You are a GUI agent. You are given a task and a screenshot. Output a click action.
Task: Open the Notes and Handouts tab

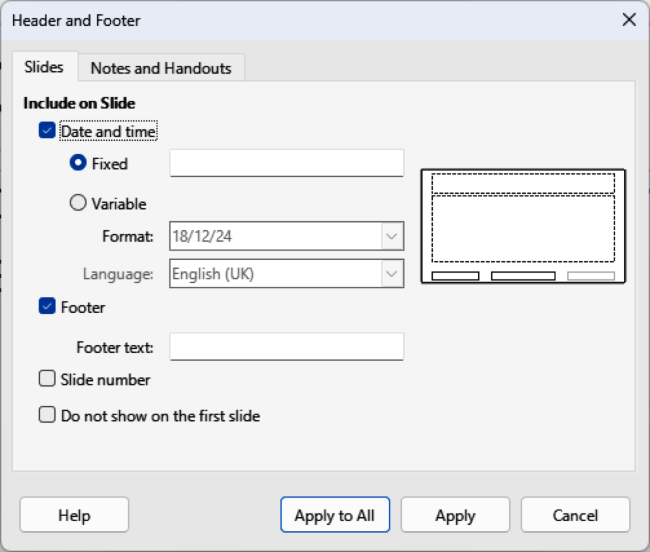point(160,68)
